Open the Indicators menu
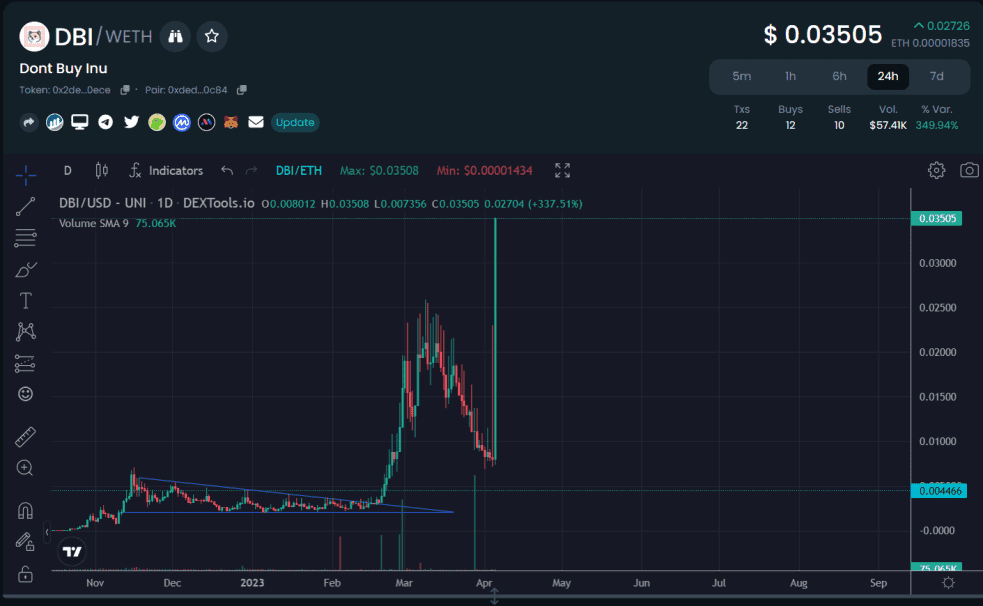The width and height of the screenshot is (983, 606). tap(166, 170)
